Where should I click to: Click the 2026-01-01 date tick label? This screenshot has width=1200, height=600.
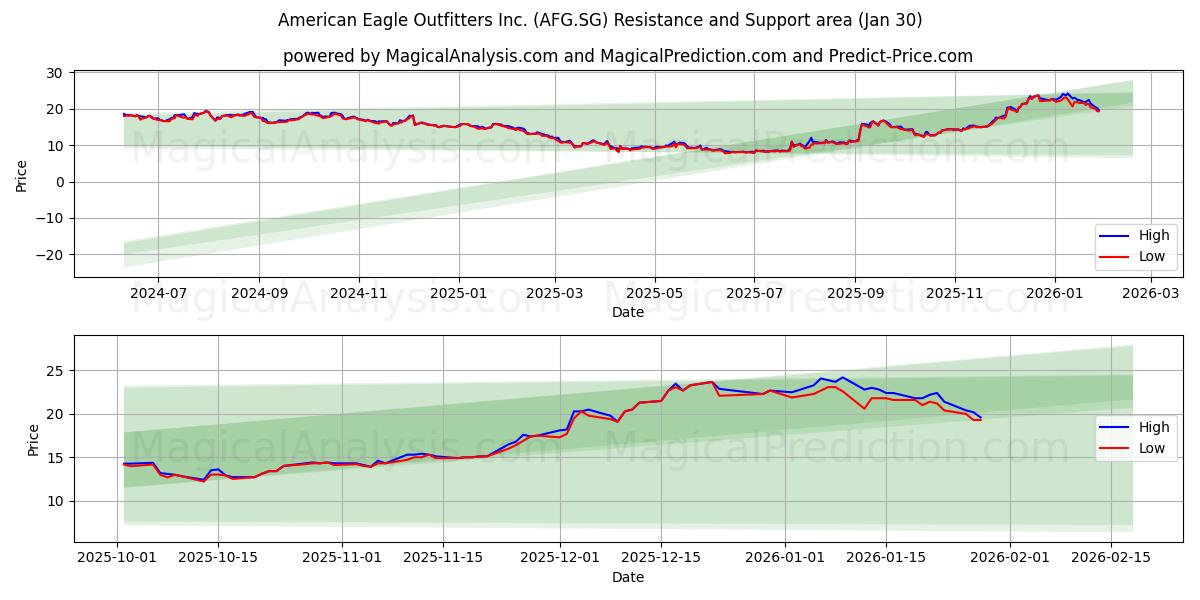(x=783, y=559)
